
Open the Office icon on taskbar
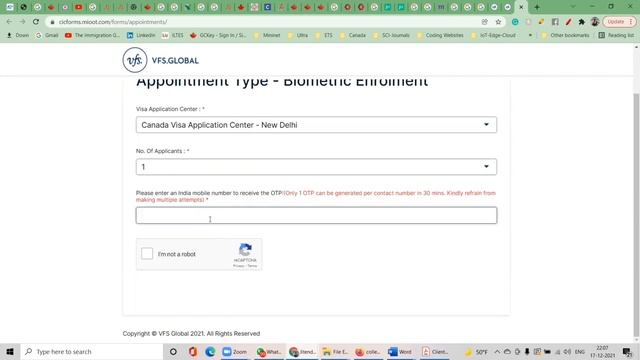[x=193, y=351]
